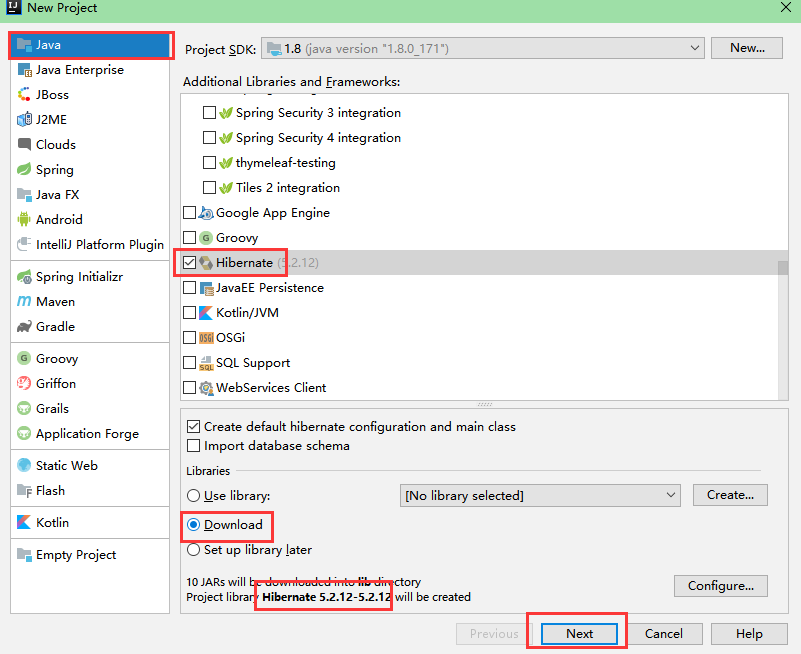
Task: Enable the Kotlin/JVM checkbox
Action: click(190, 313)
